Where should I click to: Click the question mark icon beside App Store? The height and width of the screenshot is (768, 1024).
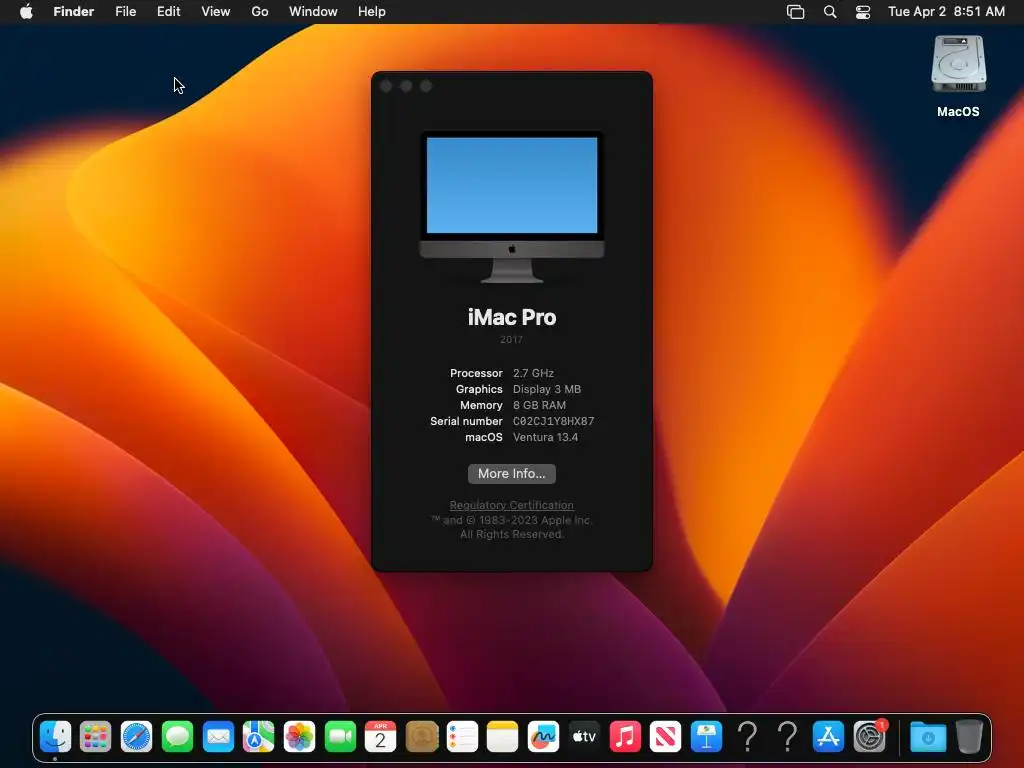pyautogui.click(x=788, y=737)
